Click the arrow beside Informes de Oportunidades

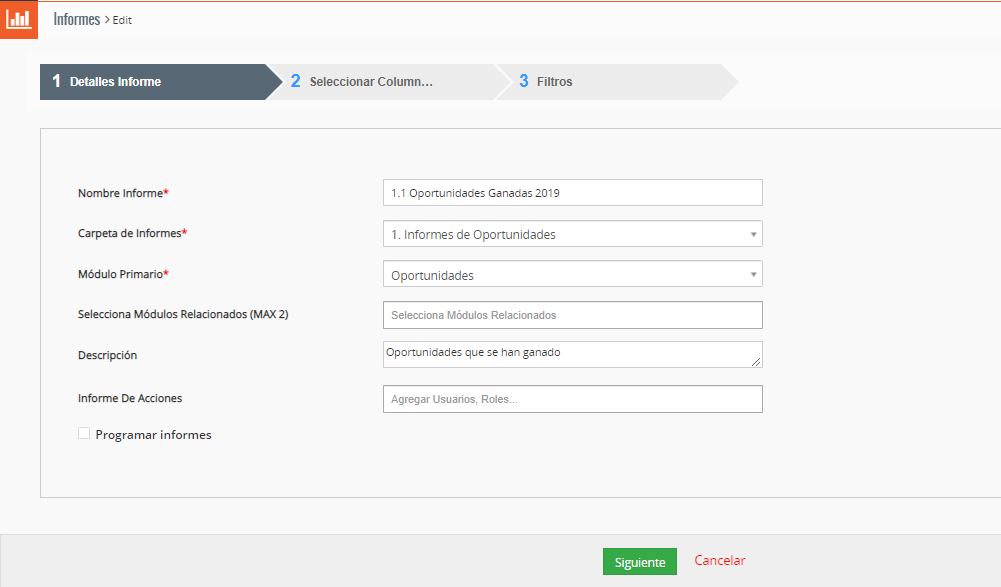click(753, 234)
